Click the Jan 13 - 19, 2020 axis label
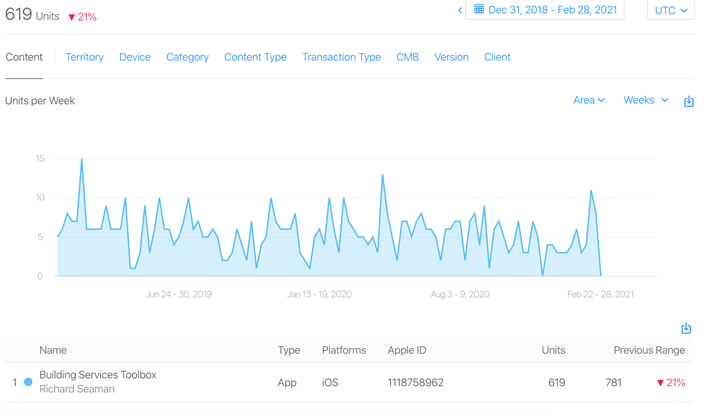 pyautogui.click(x=319, y=295)
